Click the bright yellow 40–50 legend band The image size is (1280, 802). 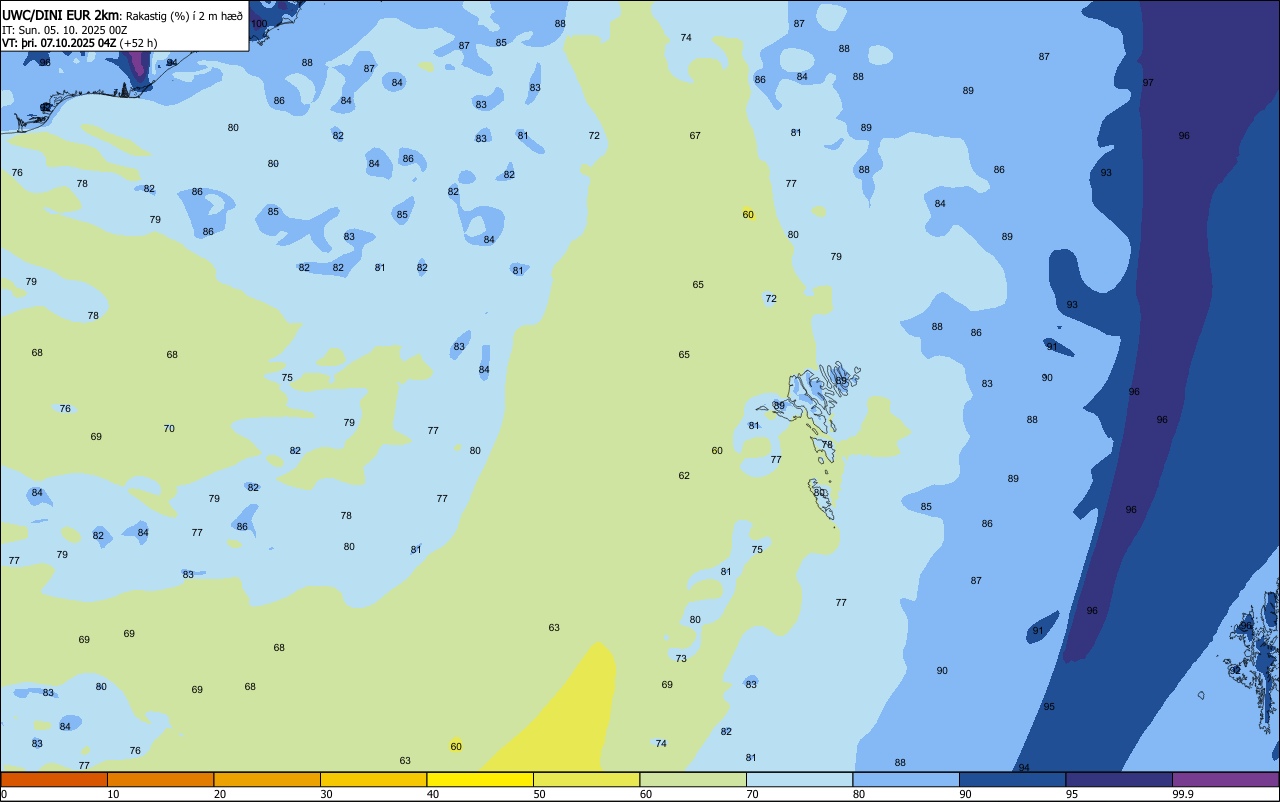click(x=480, y=779)
